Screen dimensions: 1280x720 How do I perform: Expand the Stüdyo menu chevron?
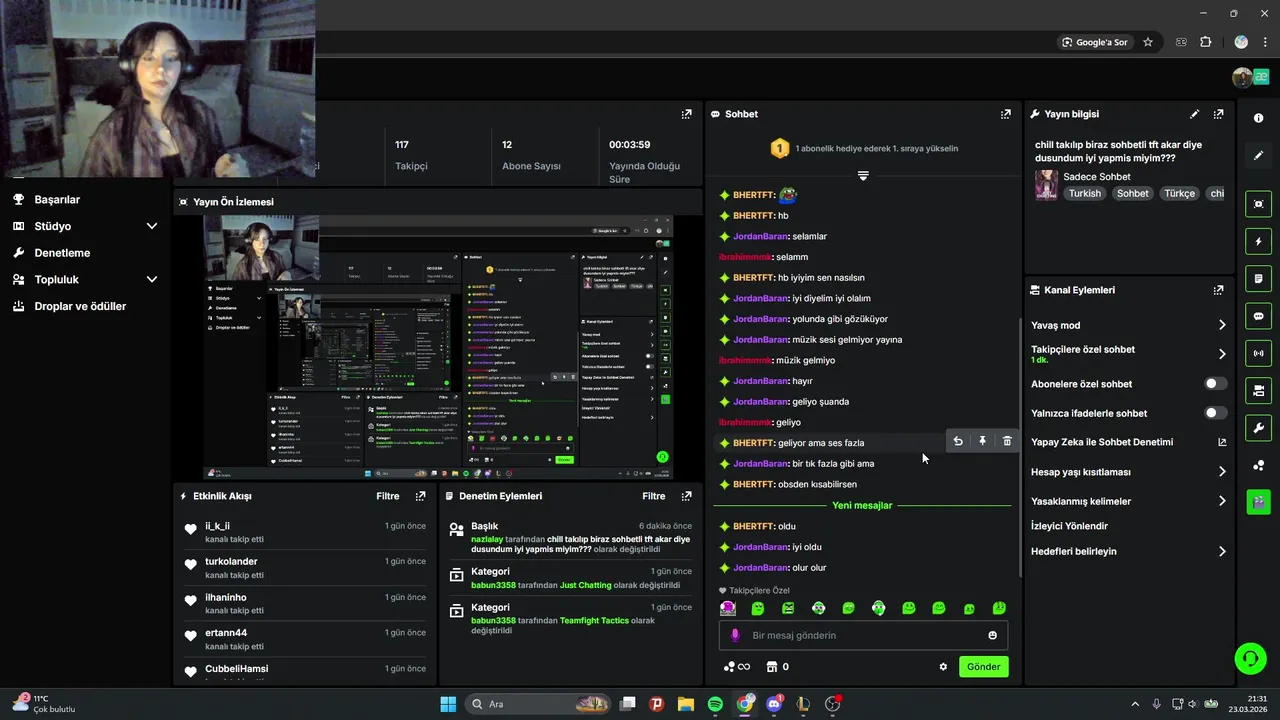coord(152,226)
